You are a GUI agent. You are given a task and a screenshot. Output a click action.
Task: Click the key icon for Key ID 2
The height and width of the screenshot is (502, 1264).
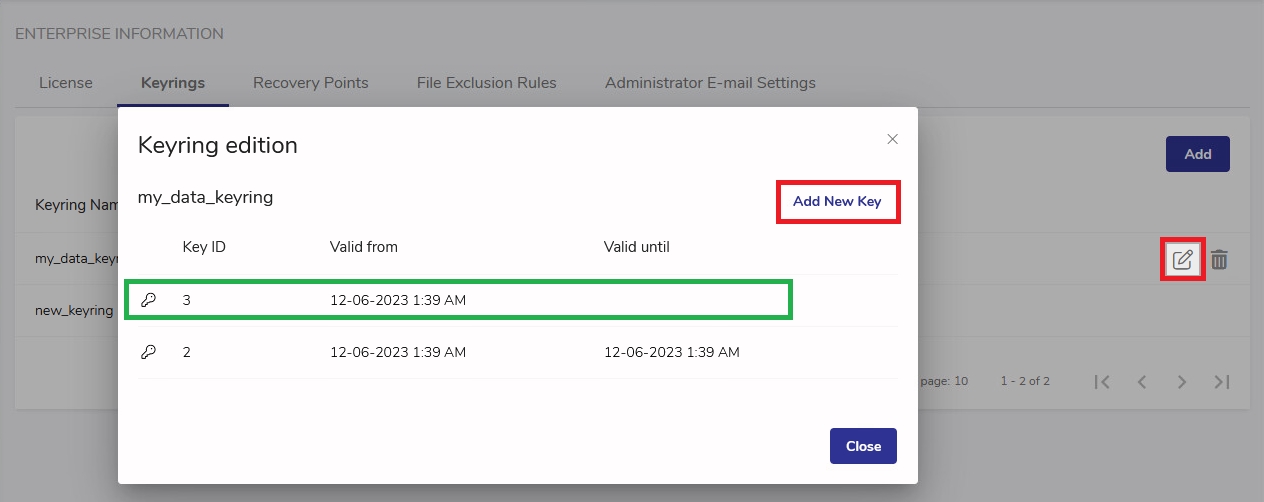148,352
